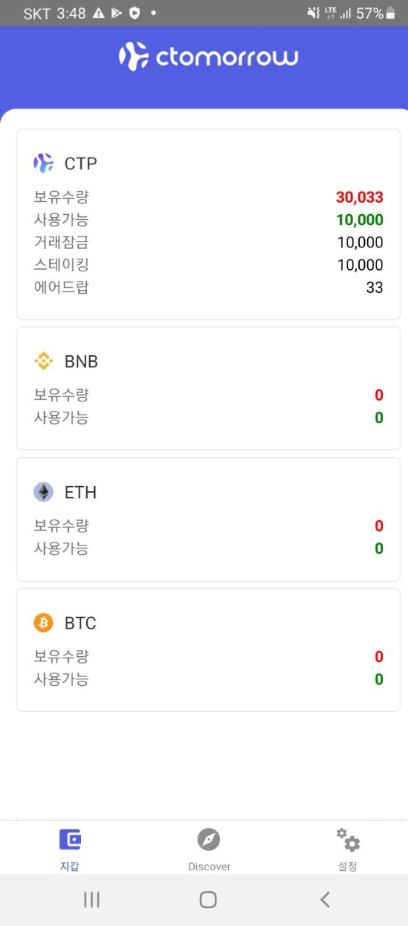Tap the wallet icon in bottom bar

(x=70, y=839)
